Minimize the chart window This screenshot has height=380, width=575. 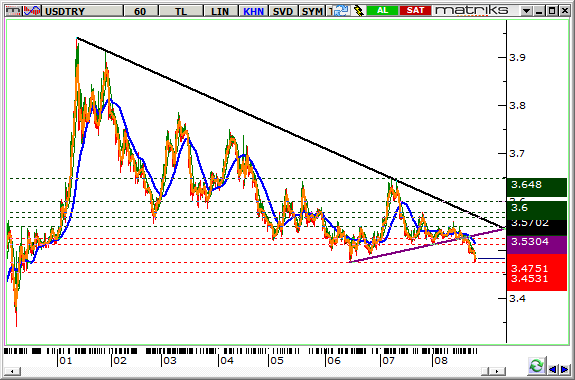539,11
